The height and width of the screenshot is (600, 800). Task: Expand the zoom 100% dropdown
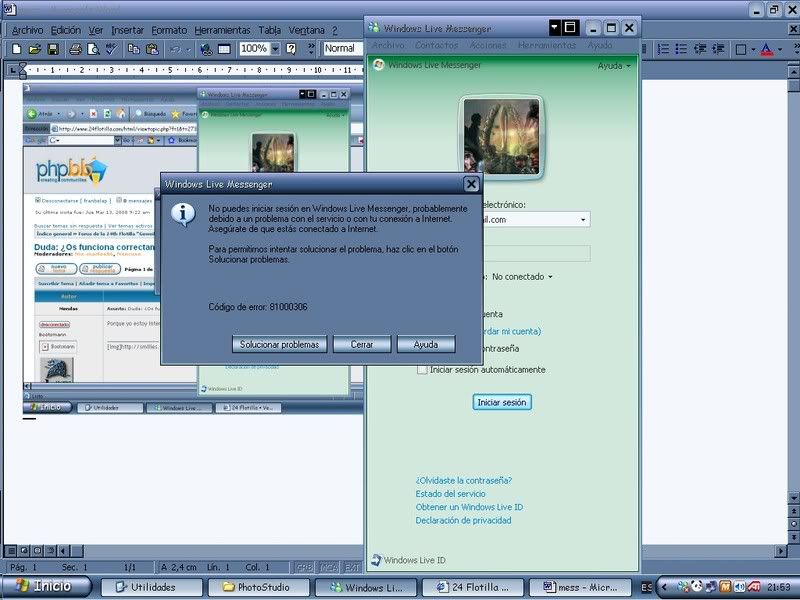pos(275,49)
